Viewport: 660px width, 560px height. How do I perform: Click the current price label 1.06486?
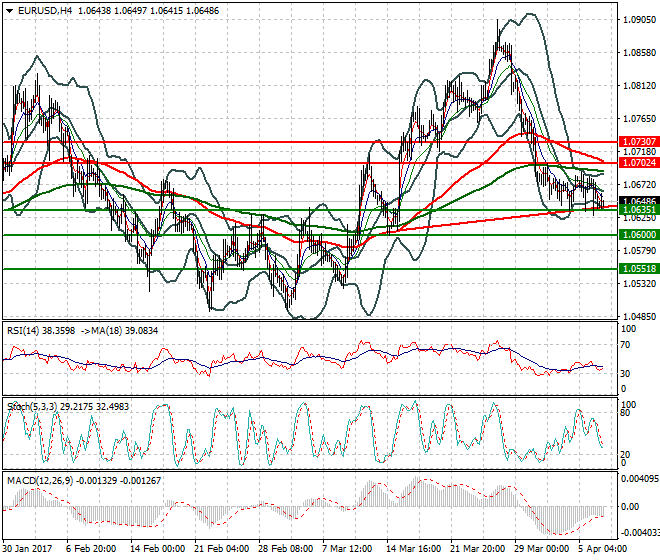coord(639,201)
